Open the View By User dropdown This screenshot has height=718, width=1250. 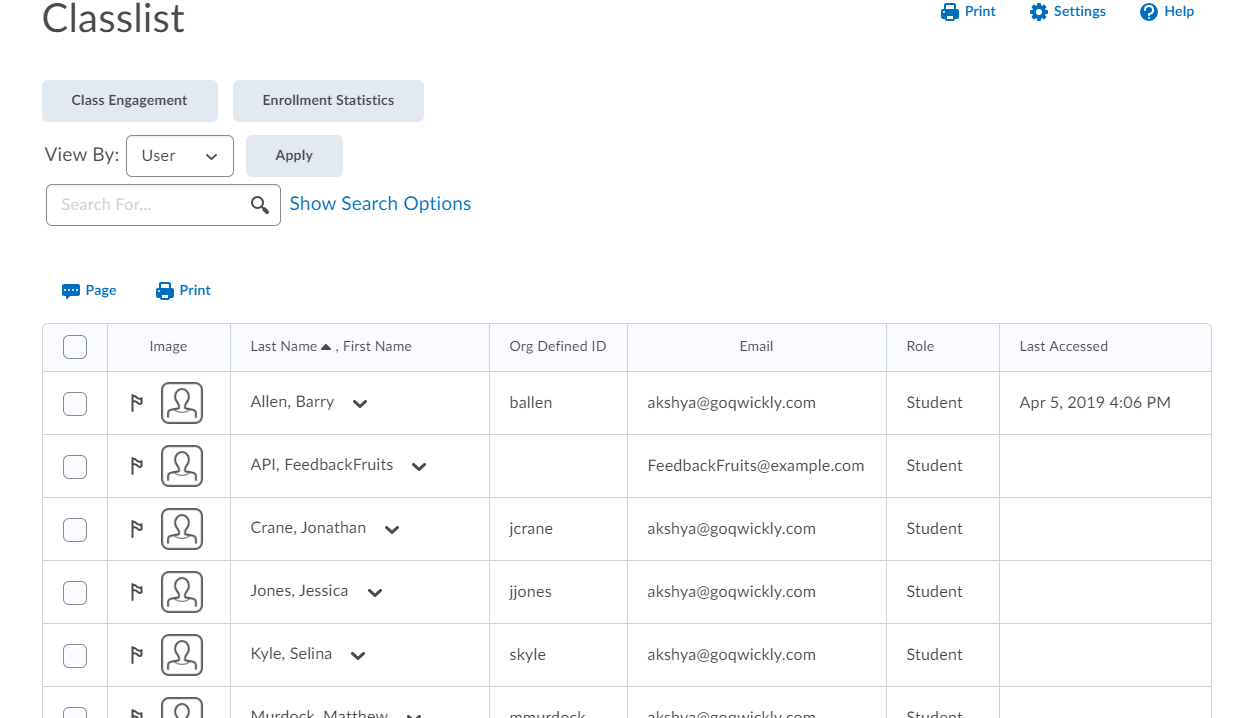click(180, 156)
